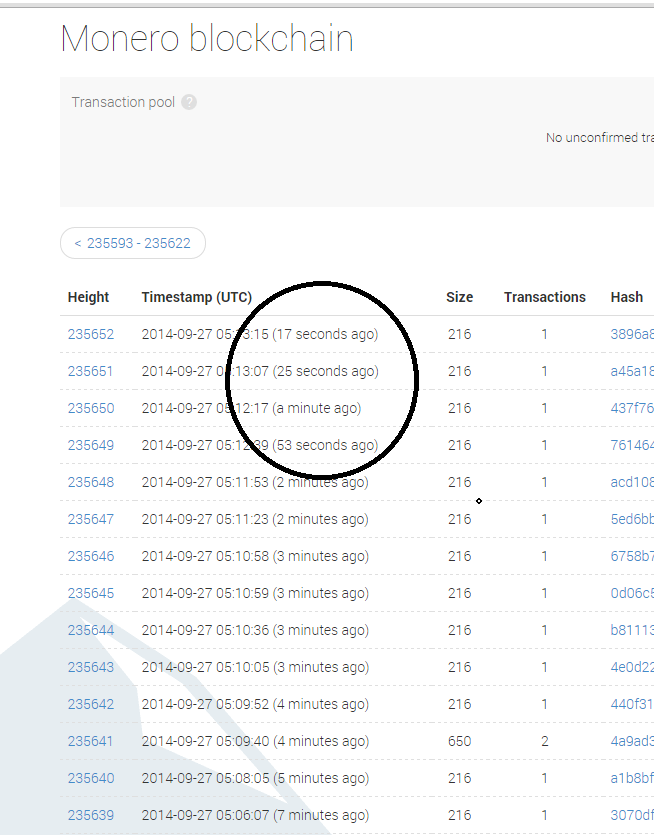662x835 pixels.
Task: Open block hash starting 6758b7
Action: tap(632, 556)
